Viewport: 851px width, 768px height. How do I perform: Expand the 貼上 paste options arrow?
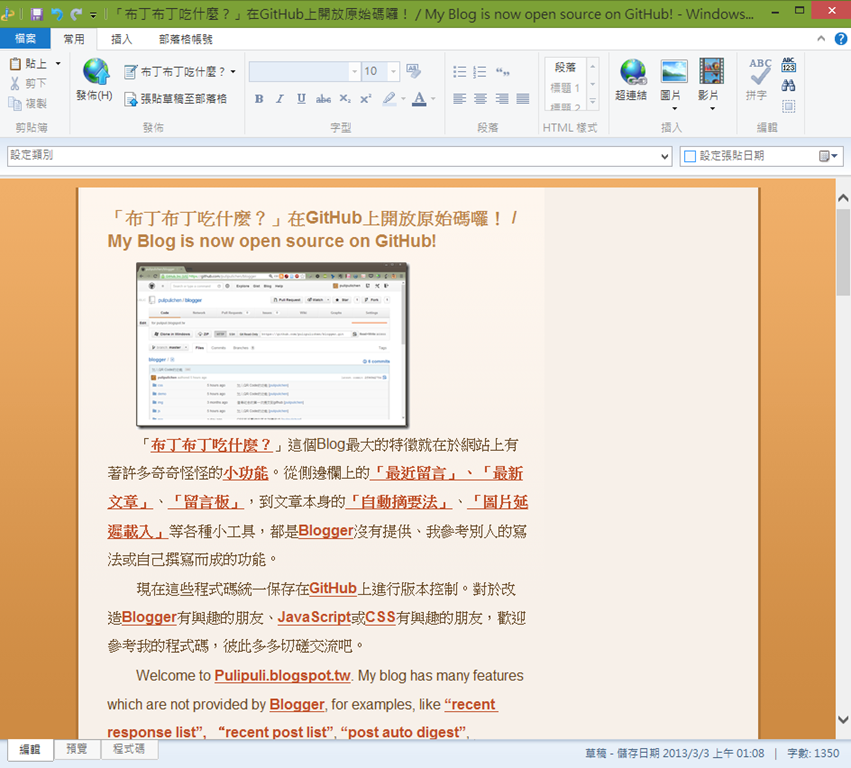click(58, 64)
